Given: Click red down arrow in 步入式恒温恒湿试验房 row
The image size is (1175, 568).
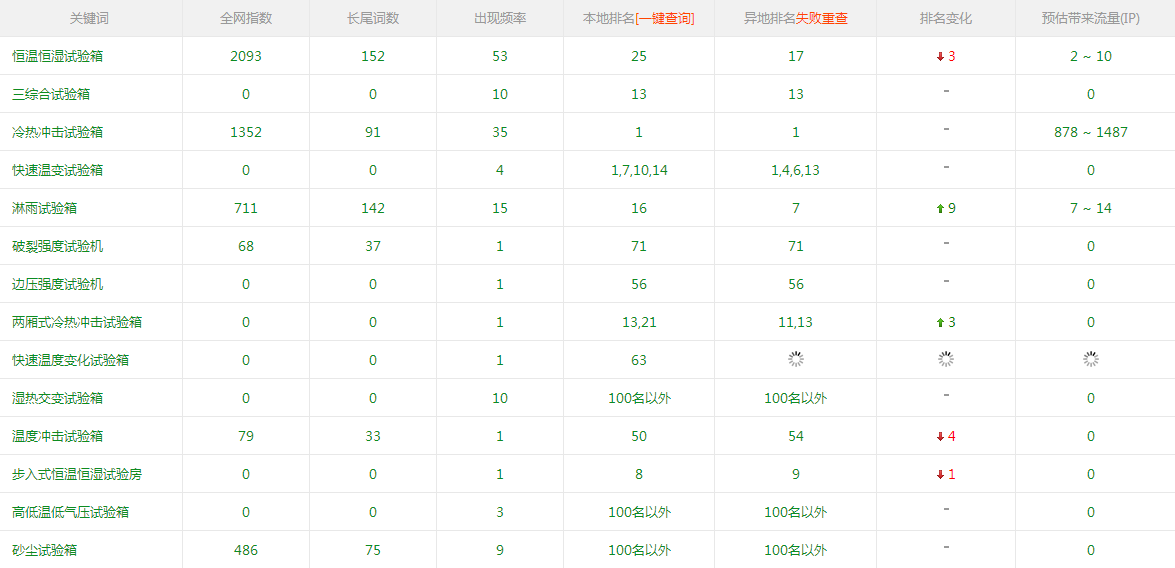Looking at the screenshot, I should pos(940,475).
